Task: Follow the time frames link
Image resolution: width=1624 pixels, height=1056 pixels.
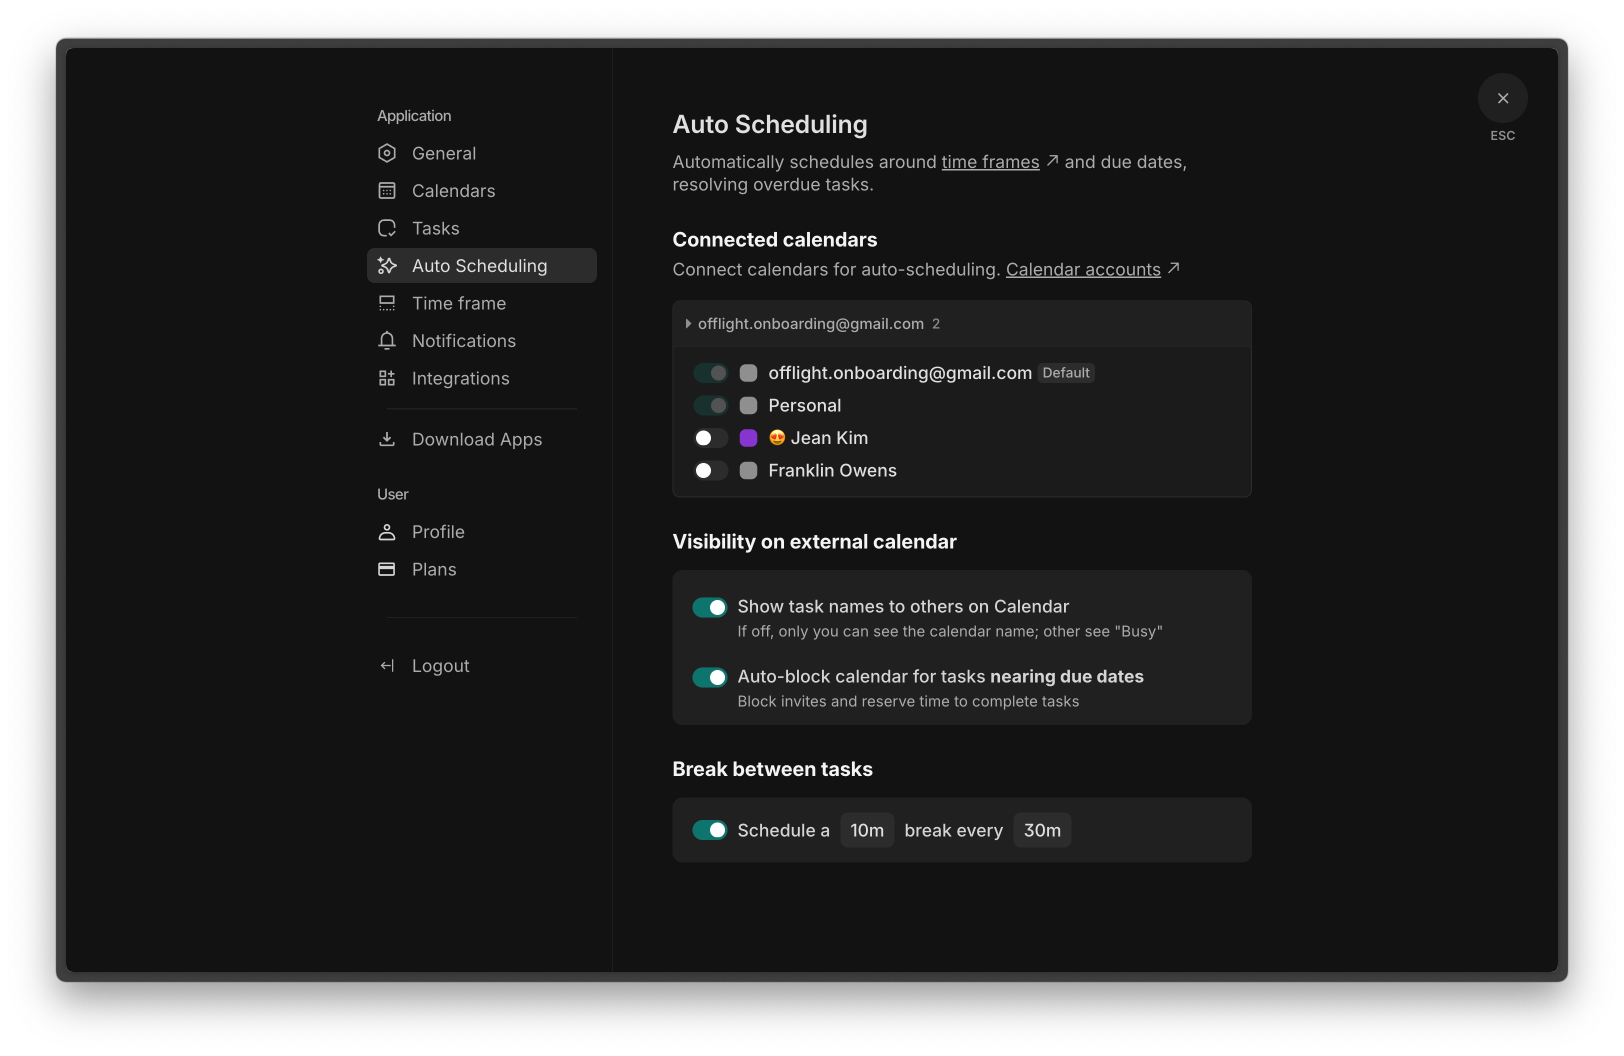Action: (x=990, y=162)
